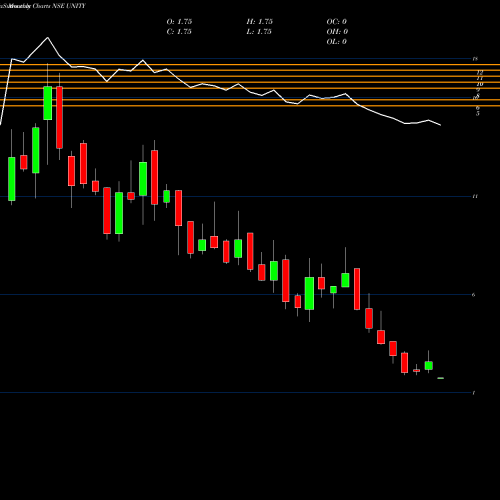Image resolution: width=500 pixels, height=500 pixels.
Task: Click the tall red candle near the chart peak
Action: click(x=59, y=117)
